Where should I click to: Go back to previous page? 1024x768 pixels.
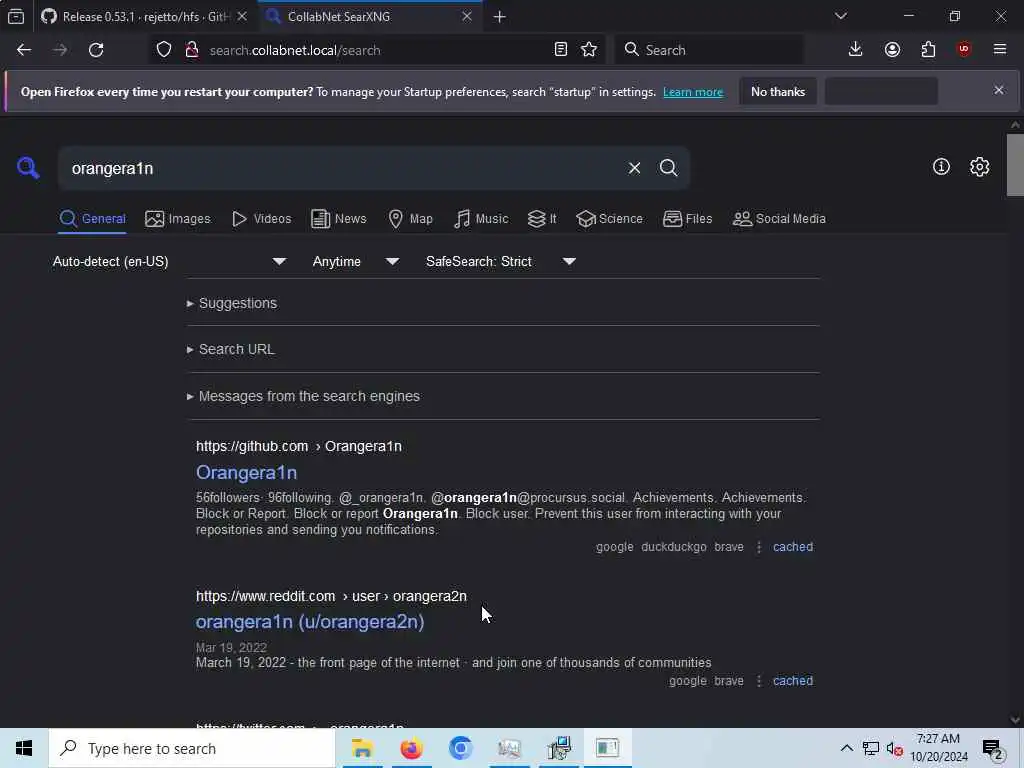[x=24, y=50]
